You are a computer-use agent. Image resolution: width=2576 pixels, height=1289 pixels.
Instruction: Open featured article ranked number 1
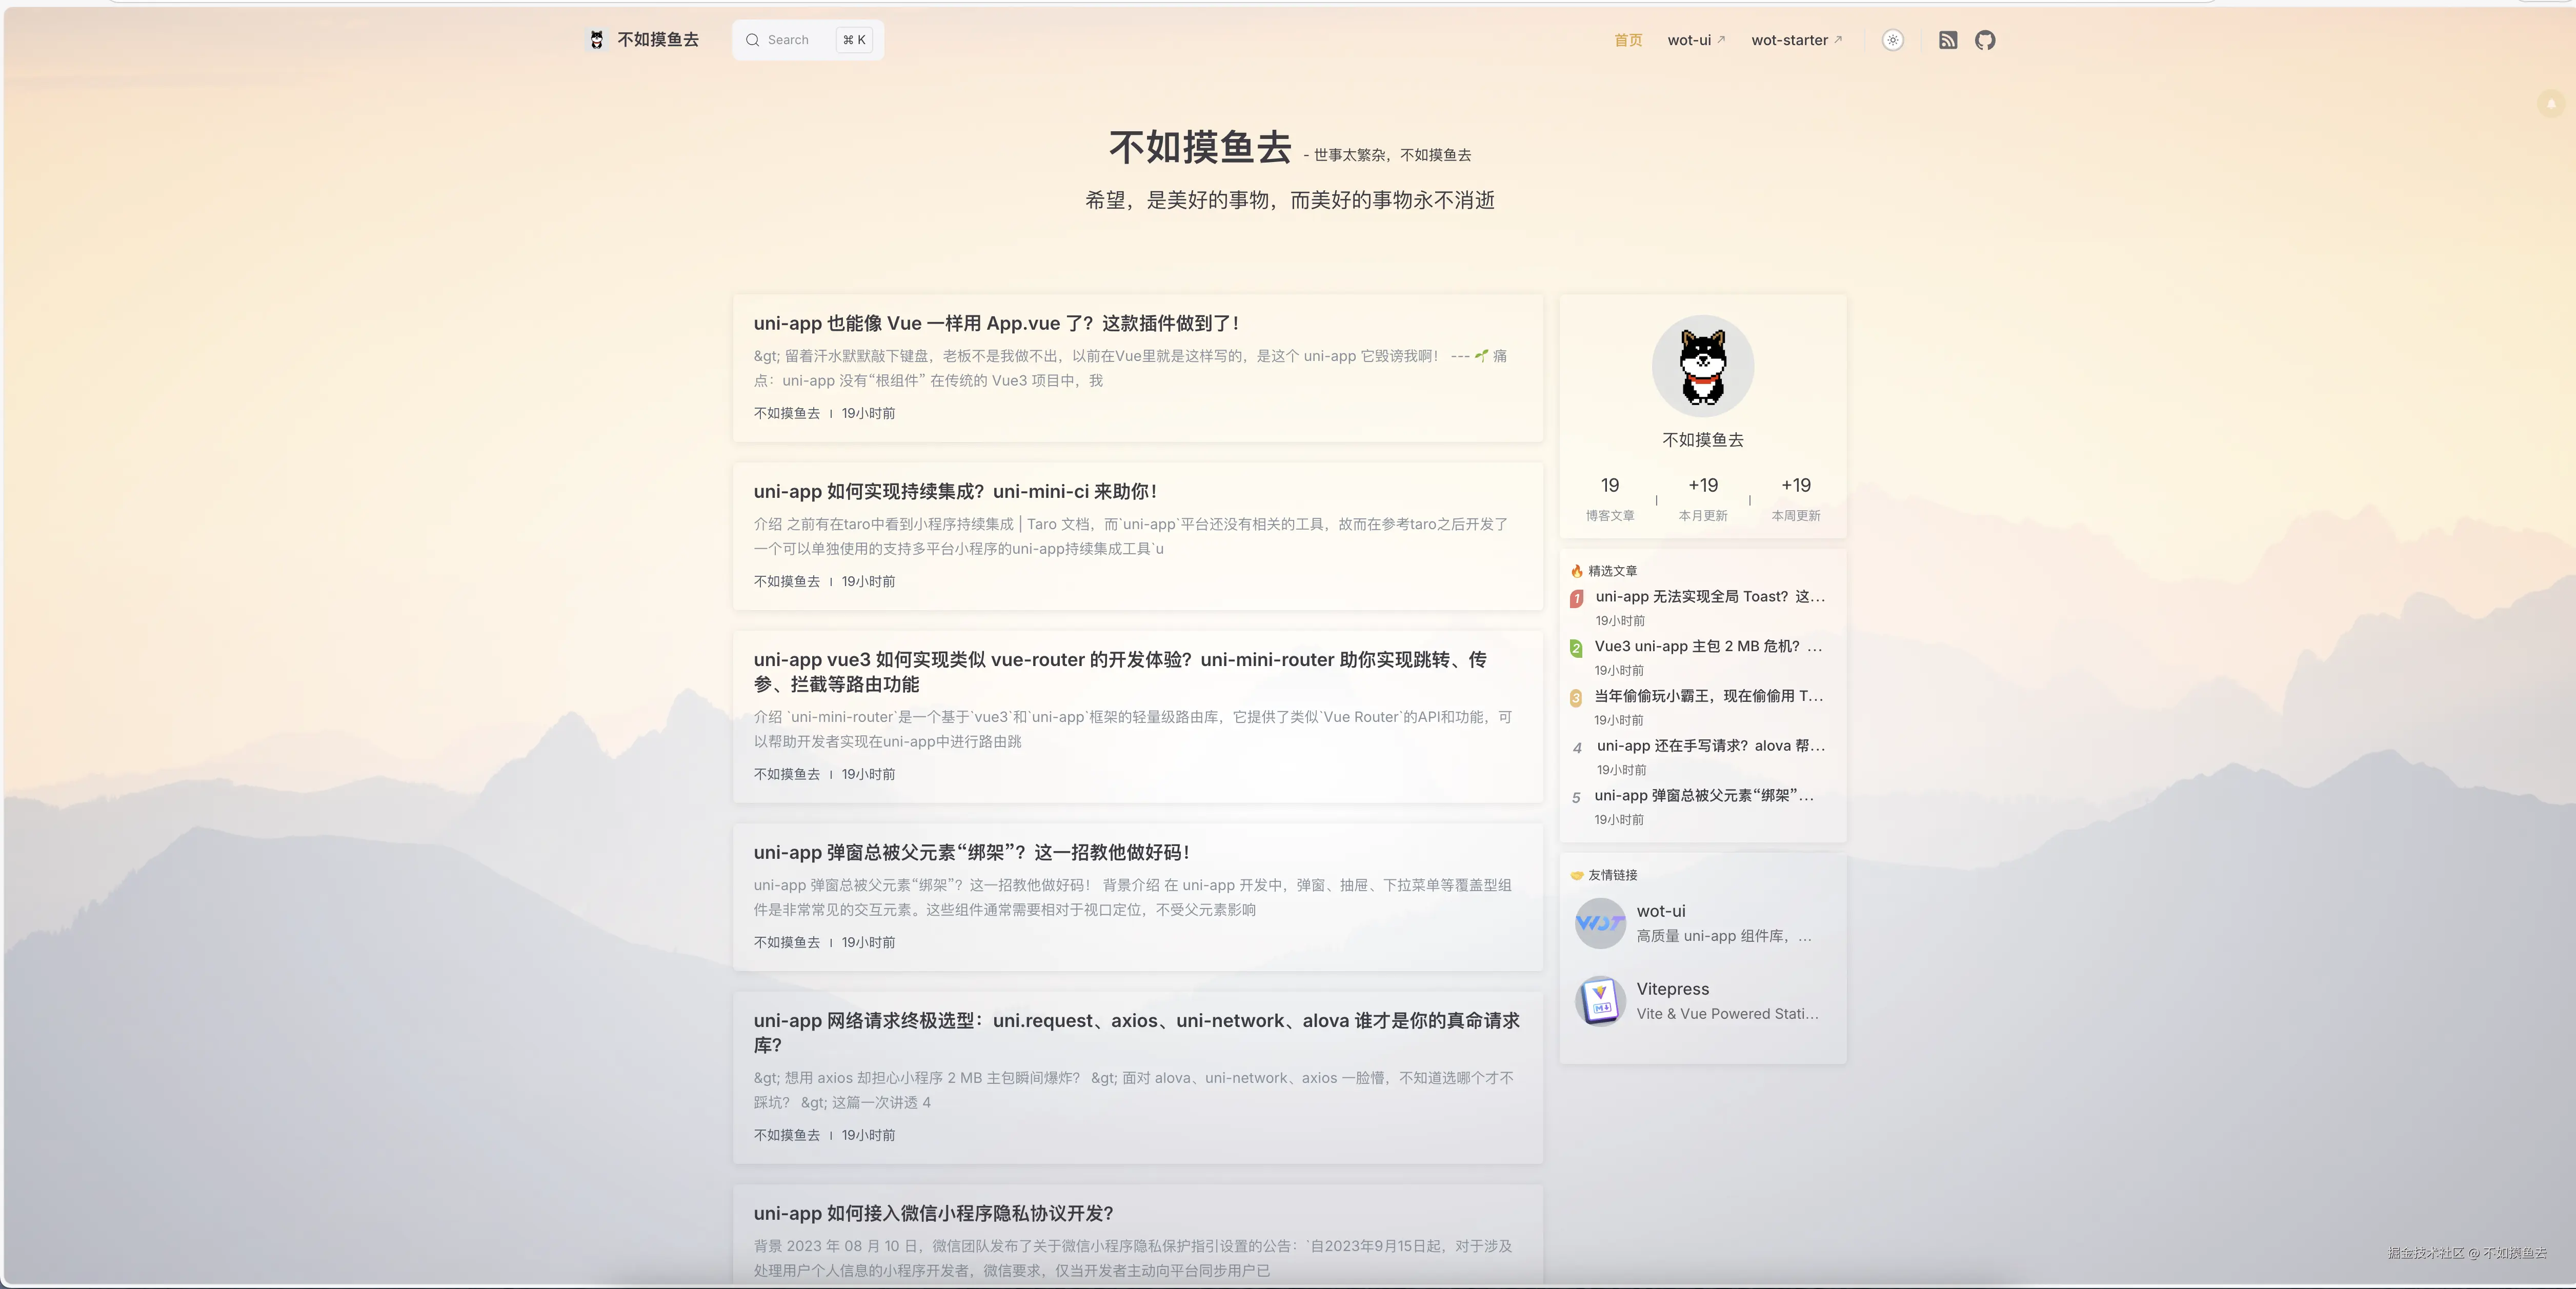point(1709,596)
